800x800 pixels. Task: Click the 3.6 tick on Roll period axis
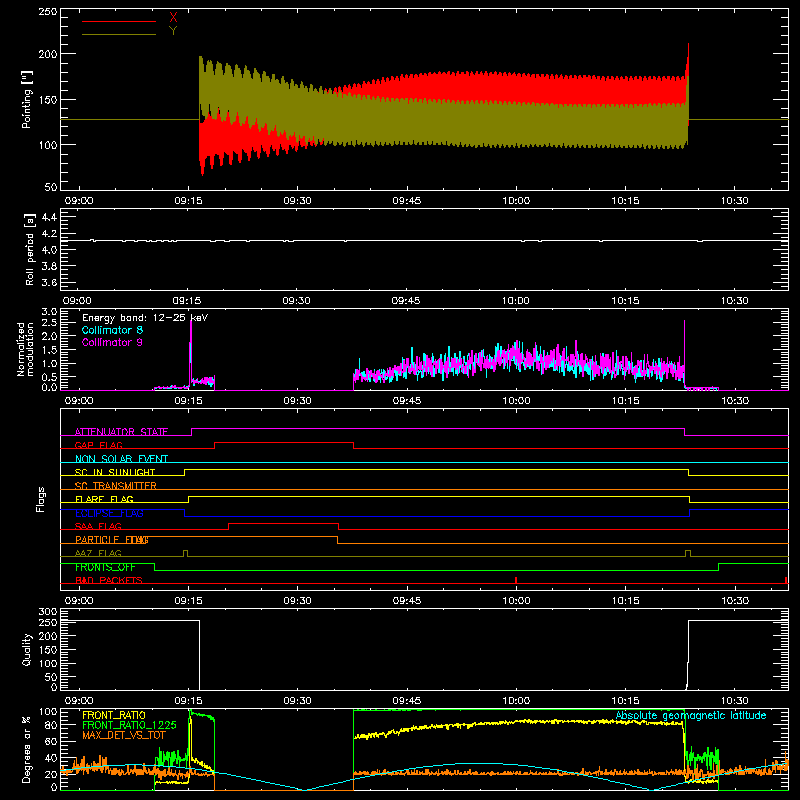pos(49,283)
